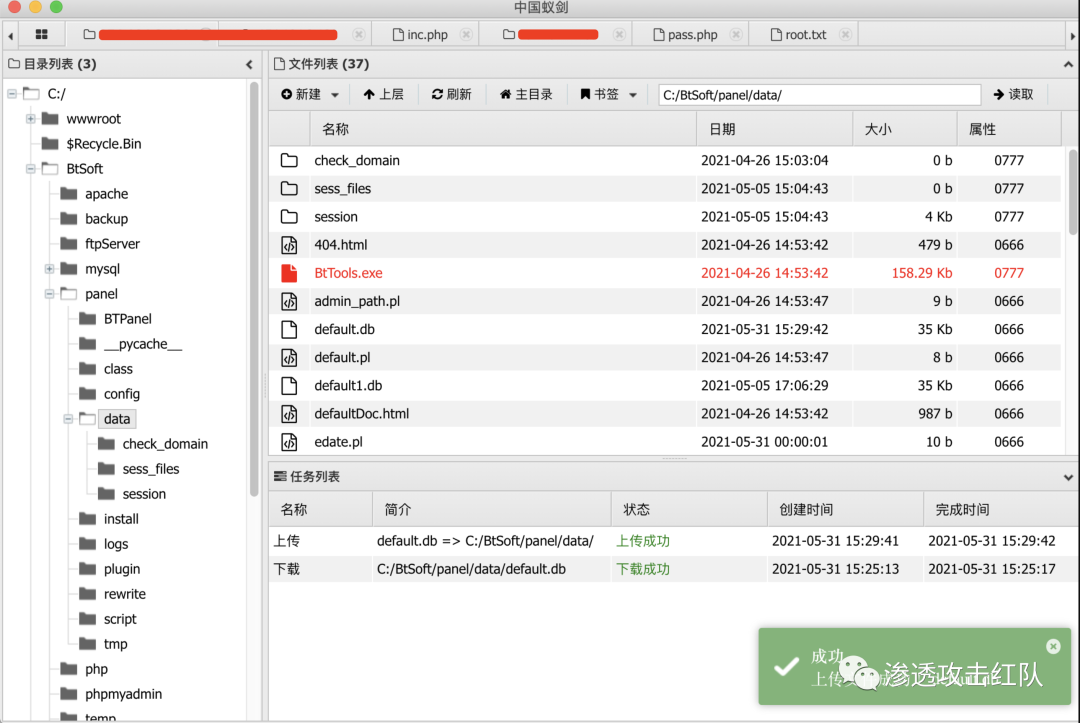Expand the wwwroot tree node
The height and width of the screenshot is (723, 1080).
click(31, 118)
